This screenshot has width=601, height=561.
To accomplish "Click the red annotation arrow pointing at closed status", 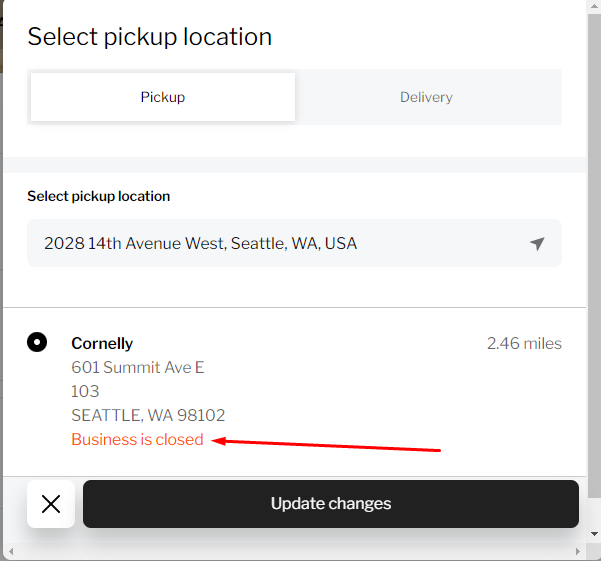I will 330,445.
